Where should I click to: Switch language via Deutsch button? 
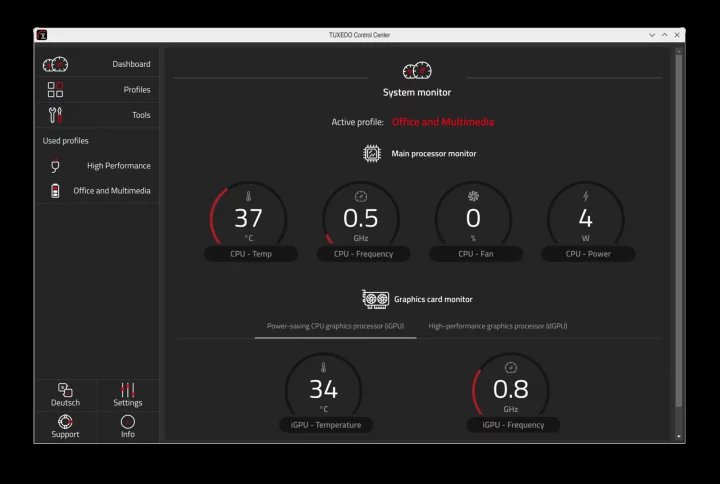(x=65, y=395)
